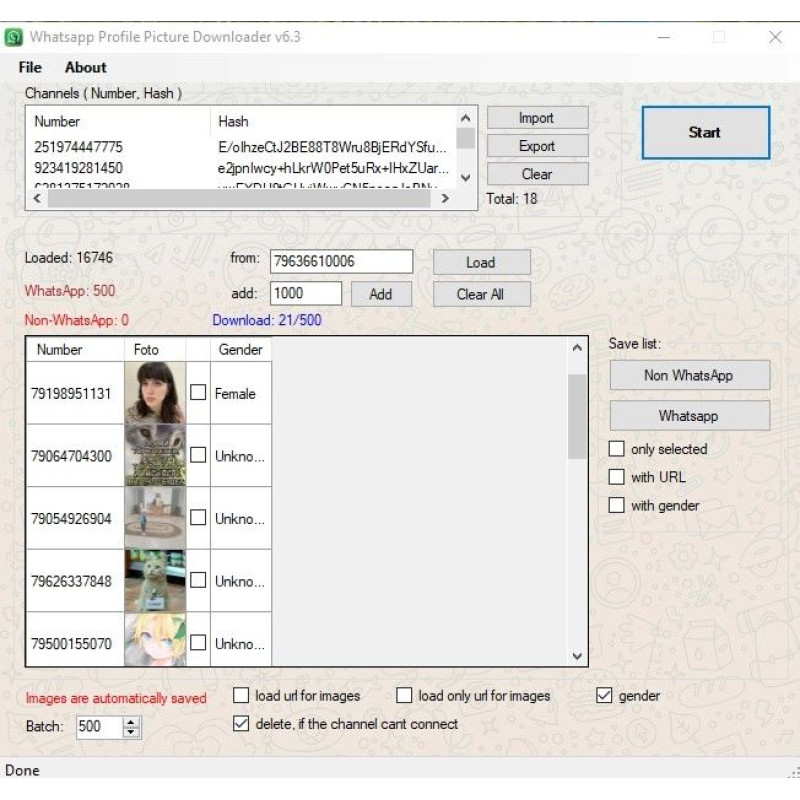Open the About menu
The width and height of the screenshot is (800, 800).
pos(86,67)
